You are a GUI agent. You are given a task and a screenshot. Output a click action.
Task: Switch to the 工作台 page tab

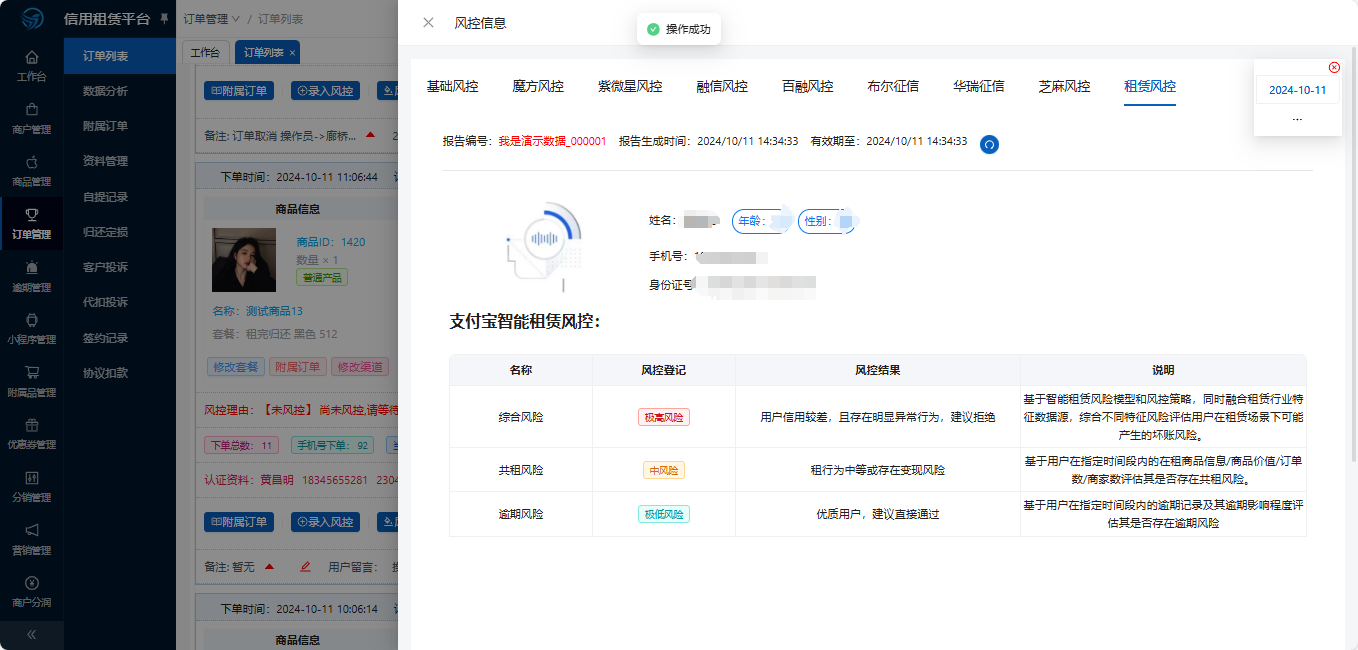(205, 53)
